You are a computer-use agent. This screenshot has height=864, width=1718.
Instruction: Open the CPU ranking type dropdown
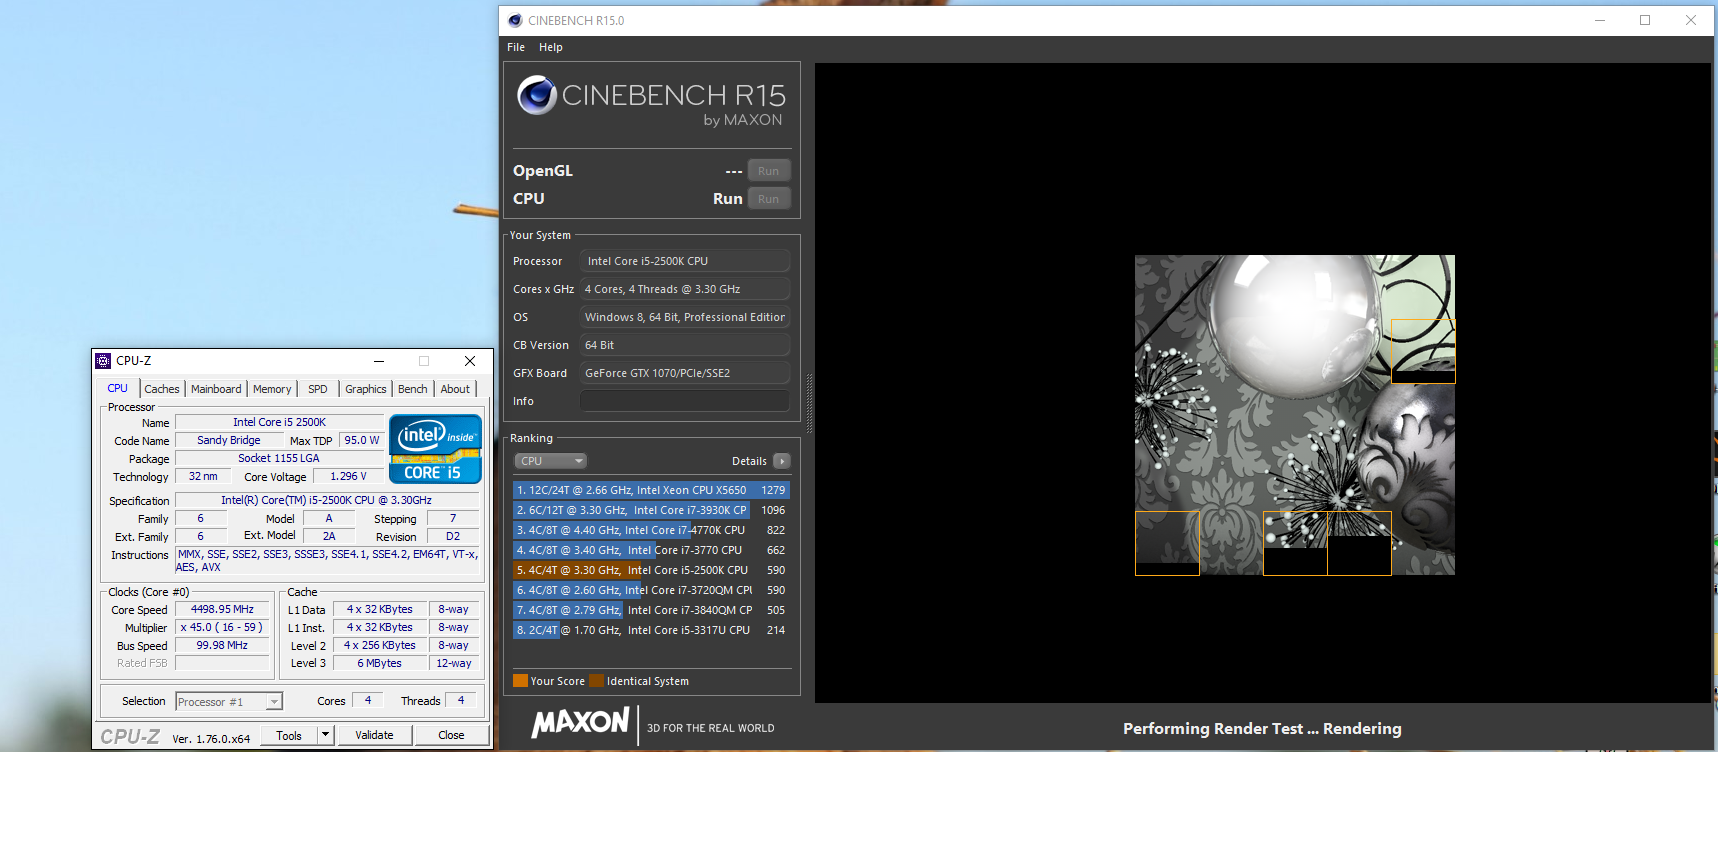coord(551,461)
